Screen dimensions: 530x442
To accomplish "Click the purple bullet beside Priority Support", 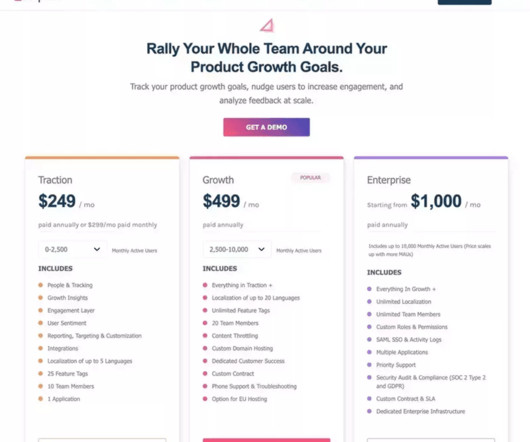I will pyautogui.click(x=369, y=365).
